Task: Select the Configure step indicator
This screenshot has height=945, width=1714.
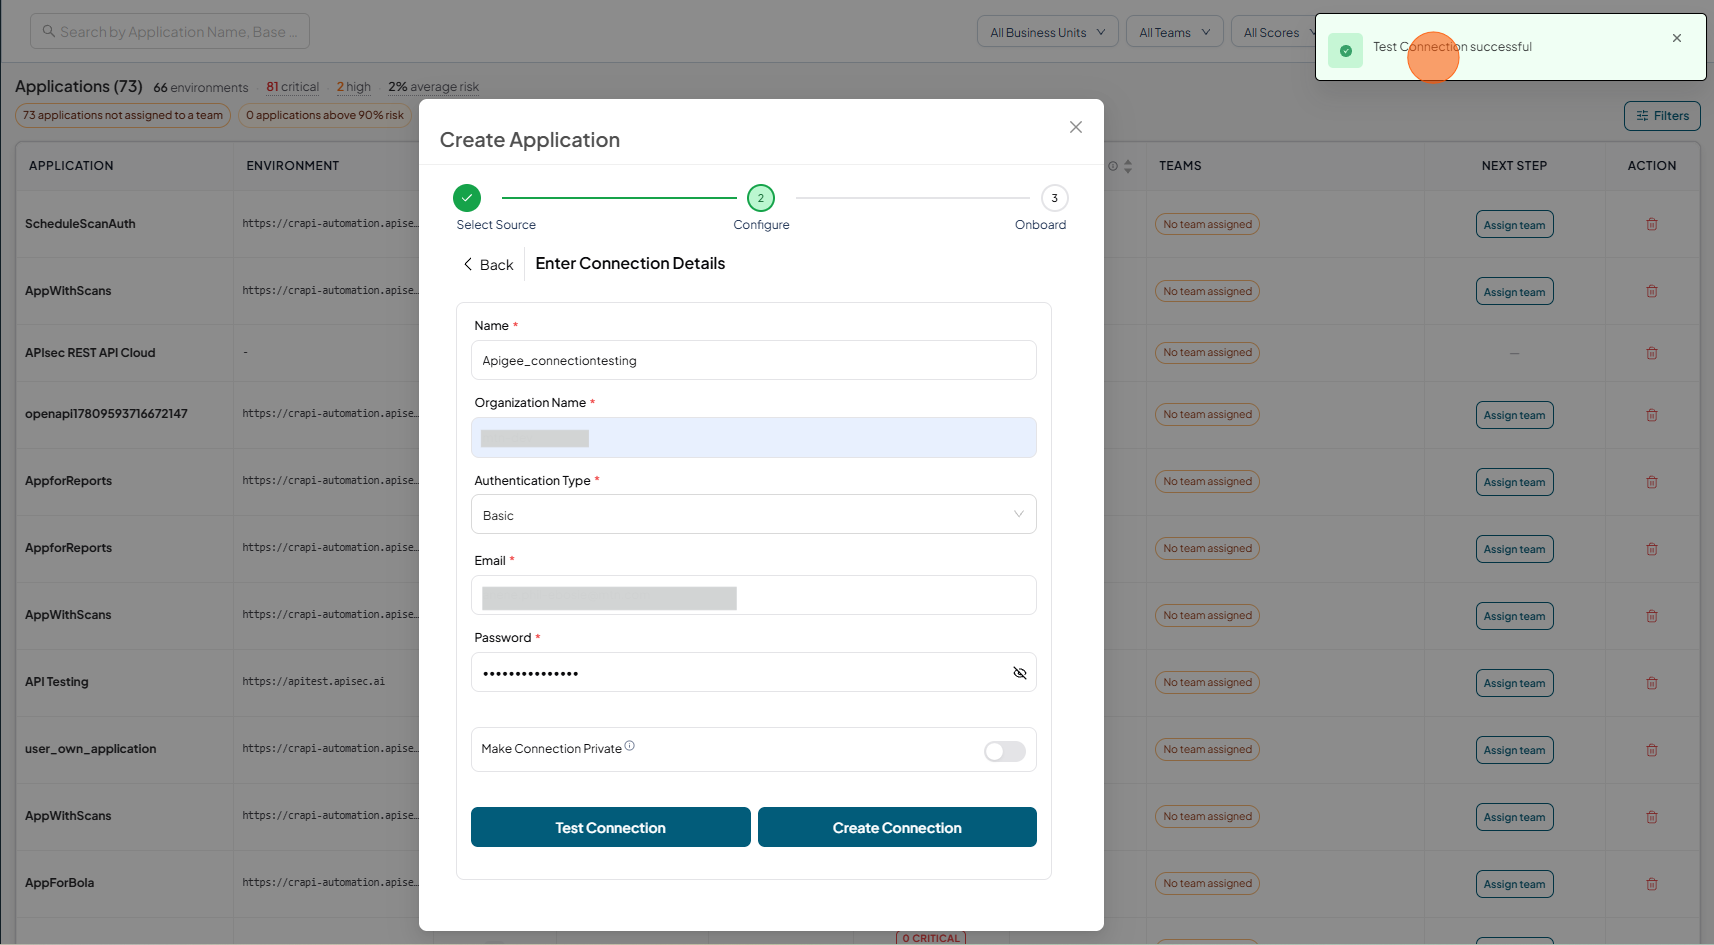Action: tap(761, 198)
